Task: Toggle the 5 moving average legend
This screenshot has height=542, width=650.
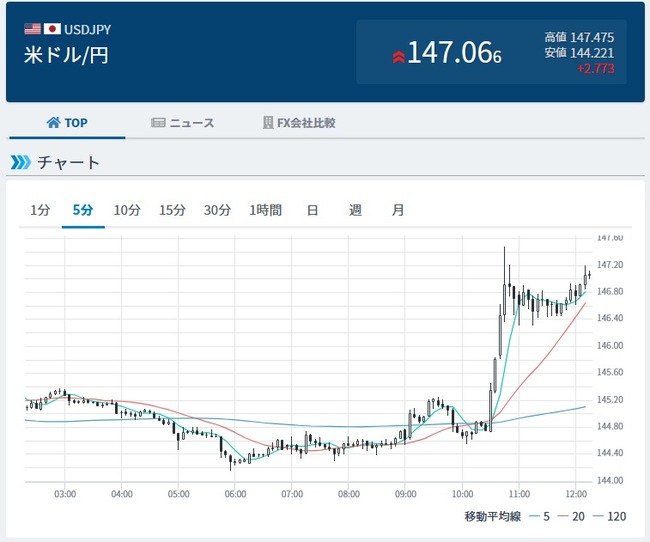Action: 539,516
